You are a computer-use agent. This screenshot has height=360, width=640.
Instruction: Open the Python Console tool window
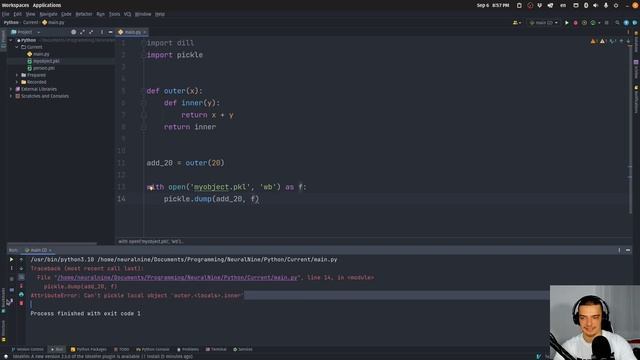point(153,349)
